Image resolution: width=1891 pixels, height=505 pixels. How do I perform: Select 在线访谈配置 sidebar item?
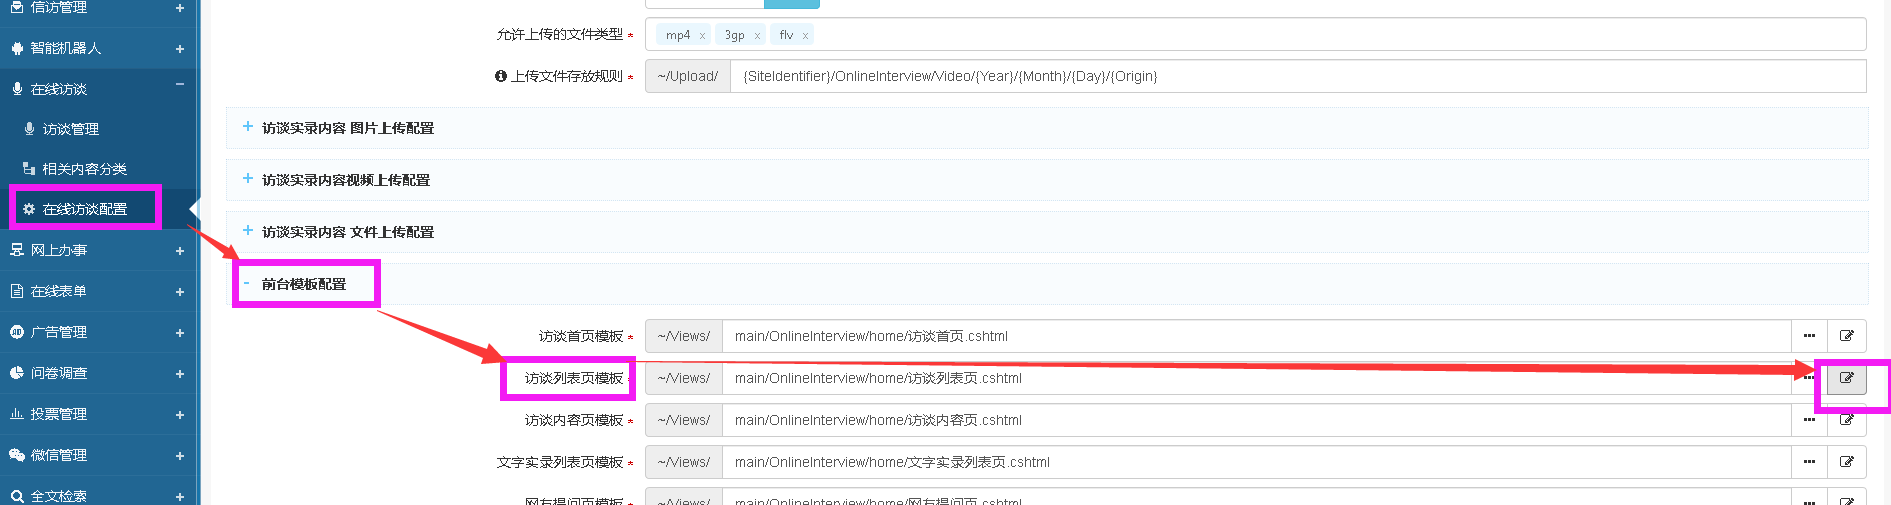[84, 209]
